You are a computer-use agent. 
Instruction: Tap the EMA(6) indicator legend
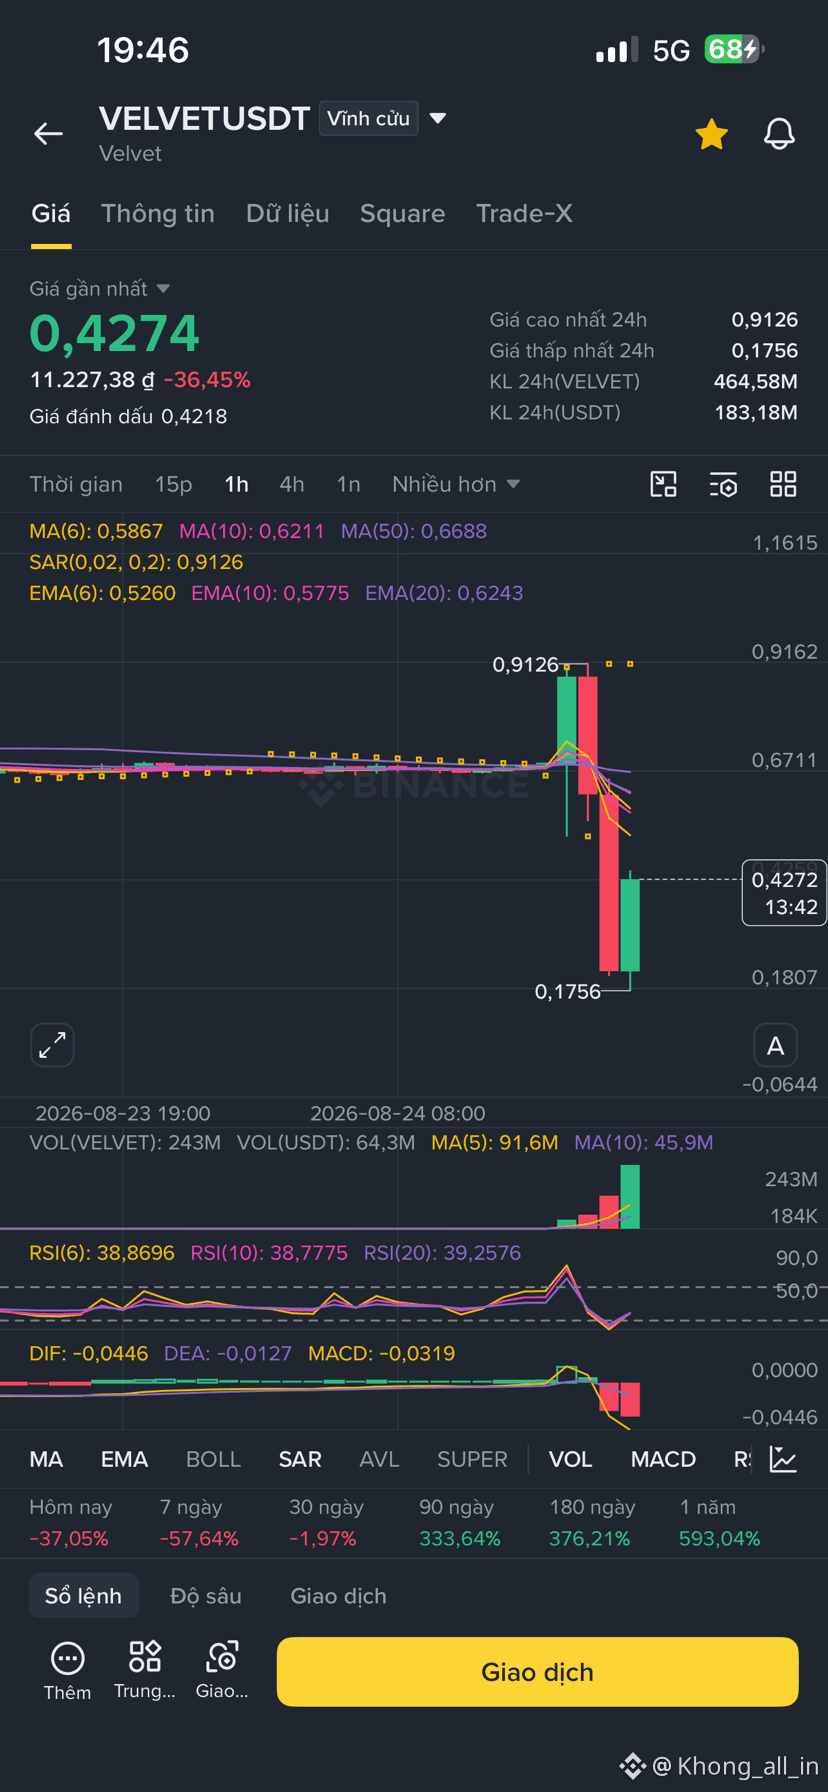coord(102,593)
